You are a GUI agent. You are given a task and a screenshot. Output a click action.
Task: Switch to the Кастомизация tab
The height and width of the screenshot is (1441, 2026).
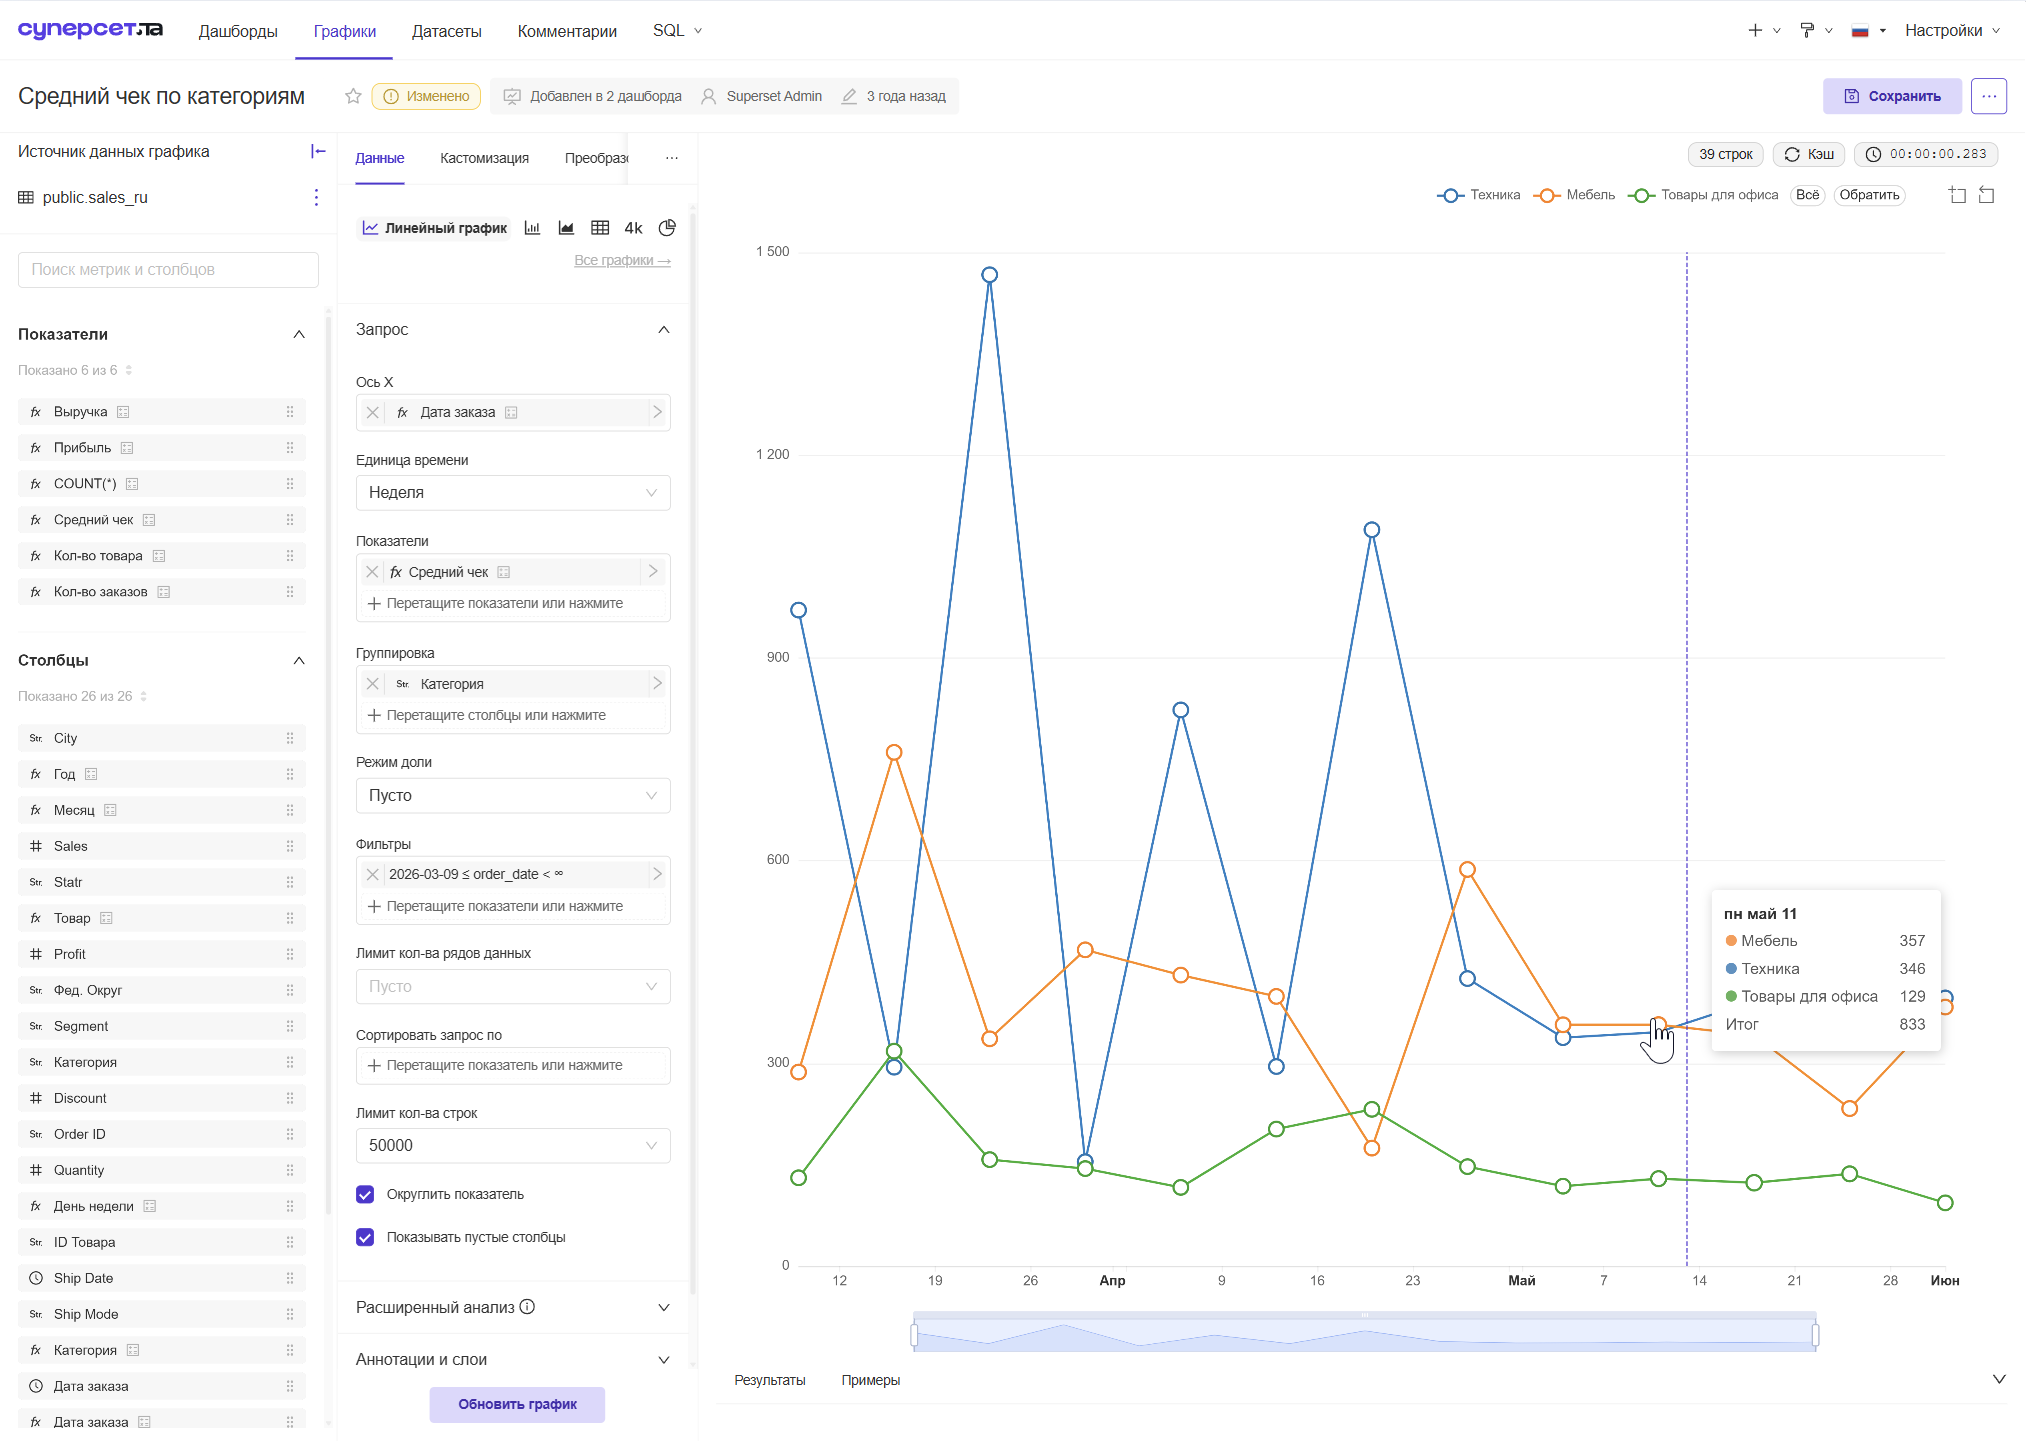click(x=484, y=158)
